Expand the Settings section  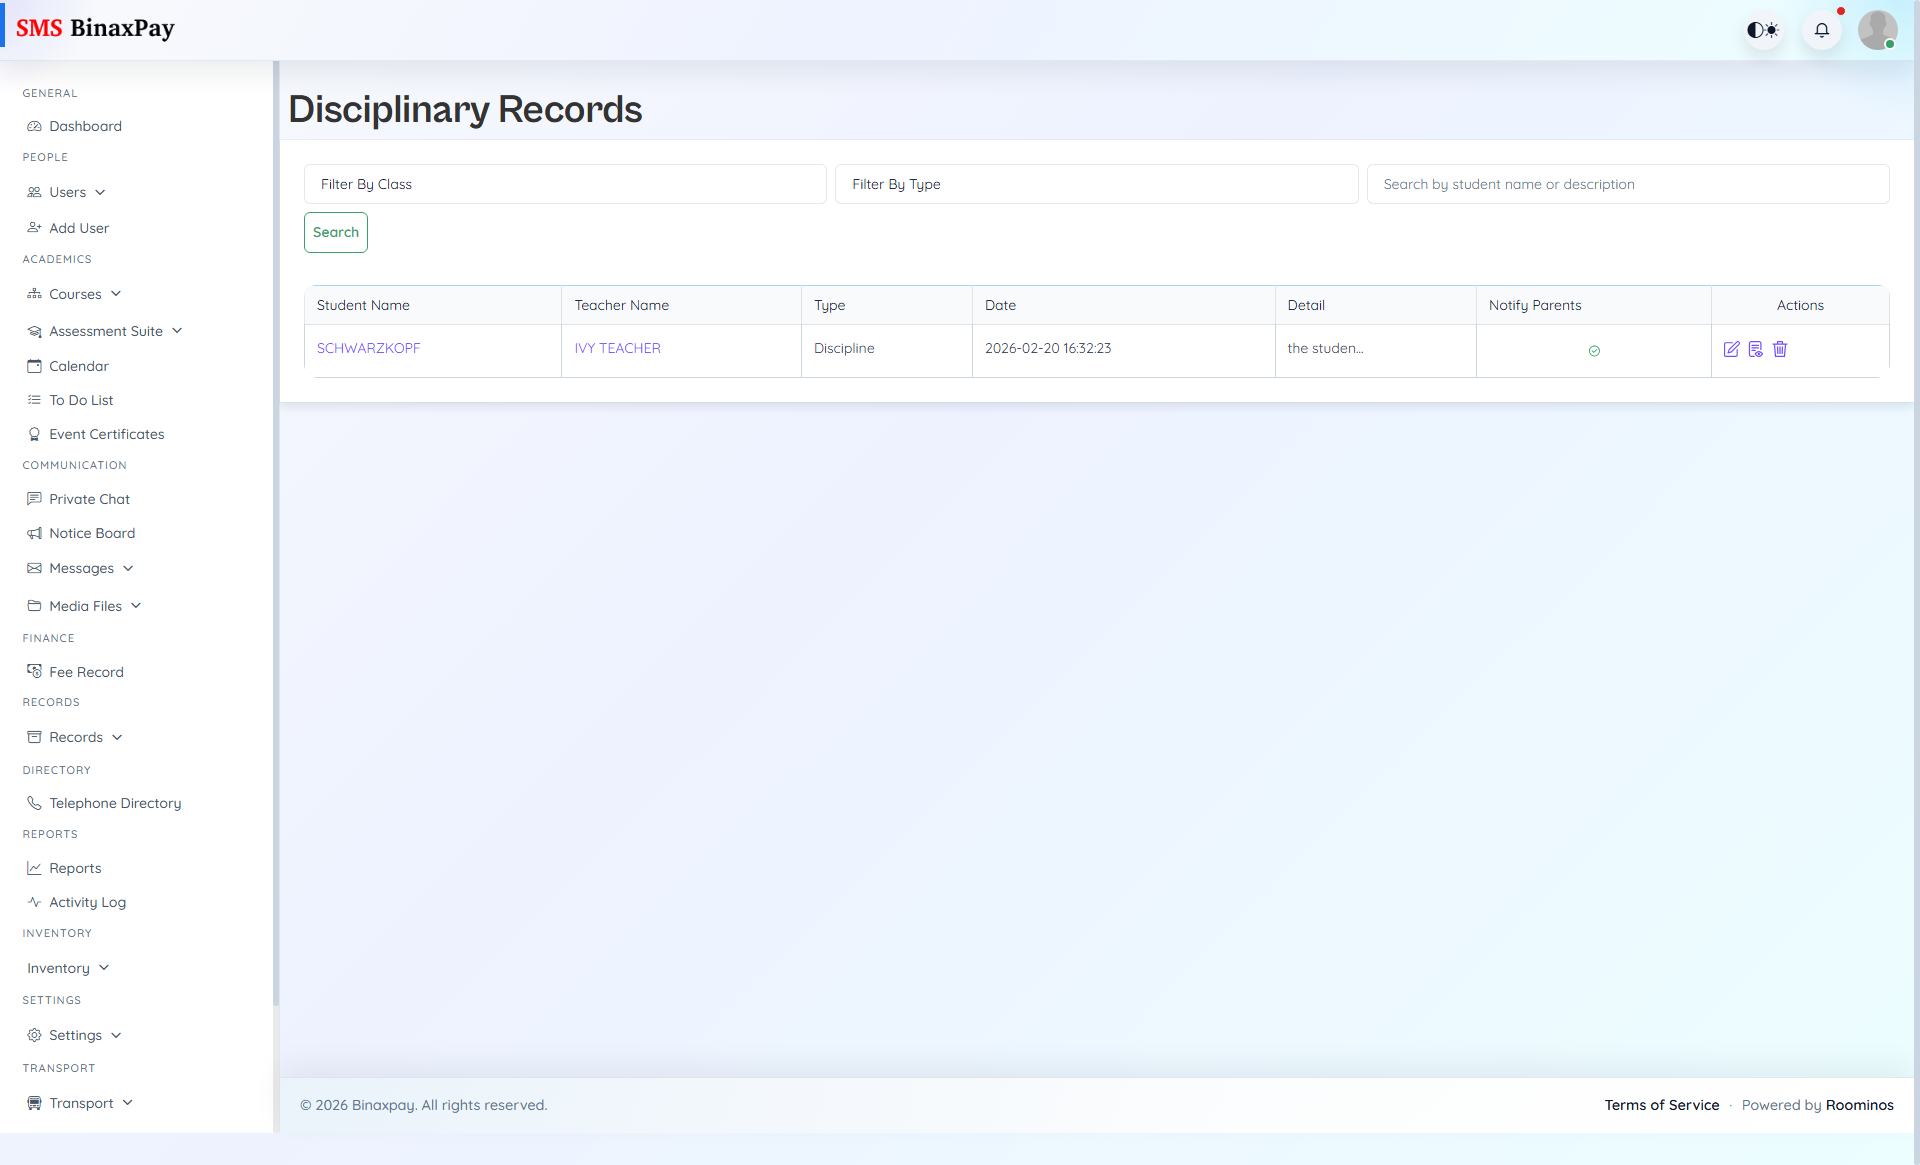click(x=75, y=1035)
